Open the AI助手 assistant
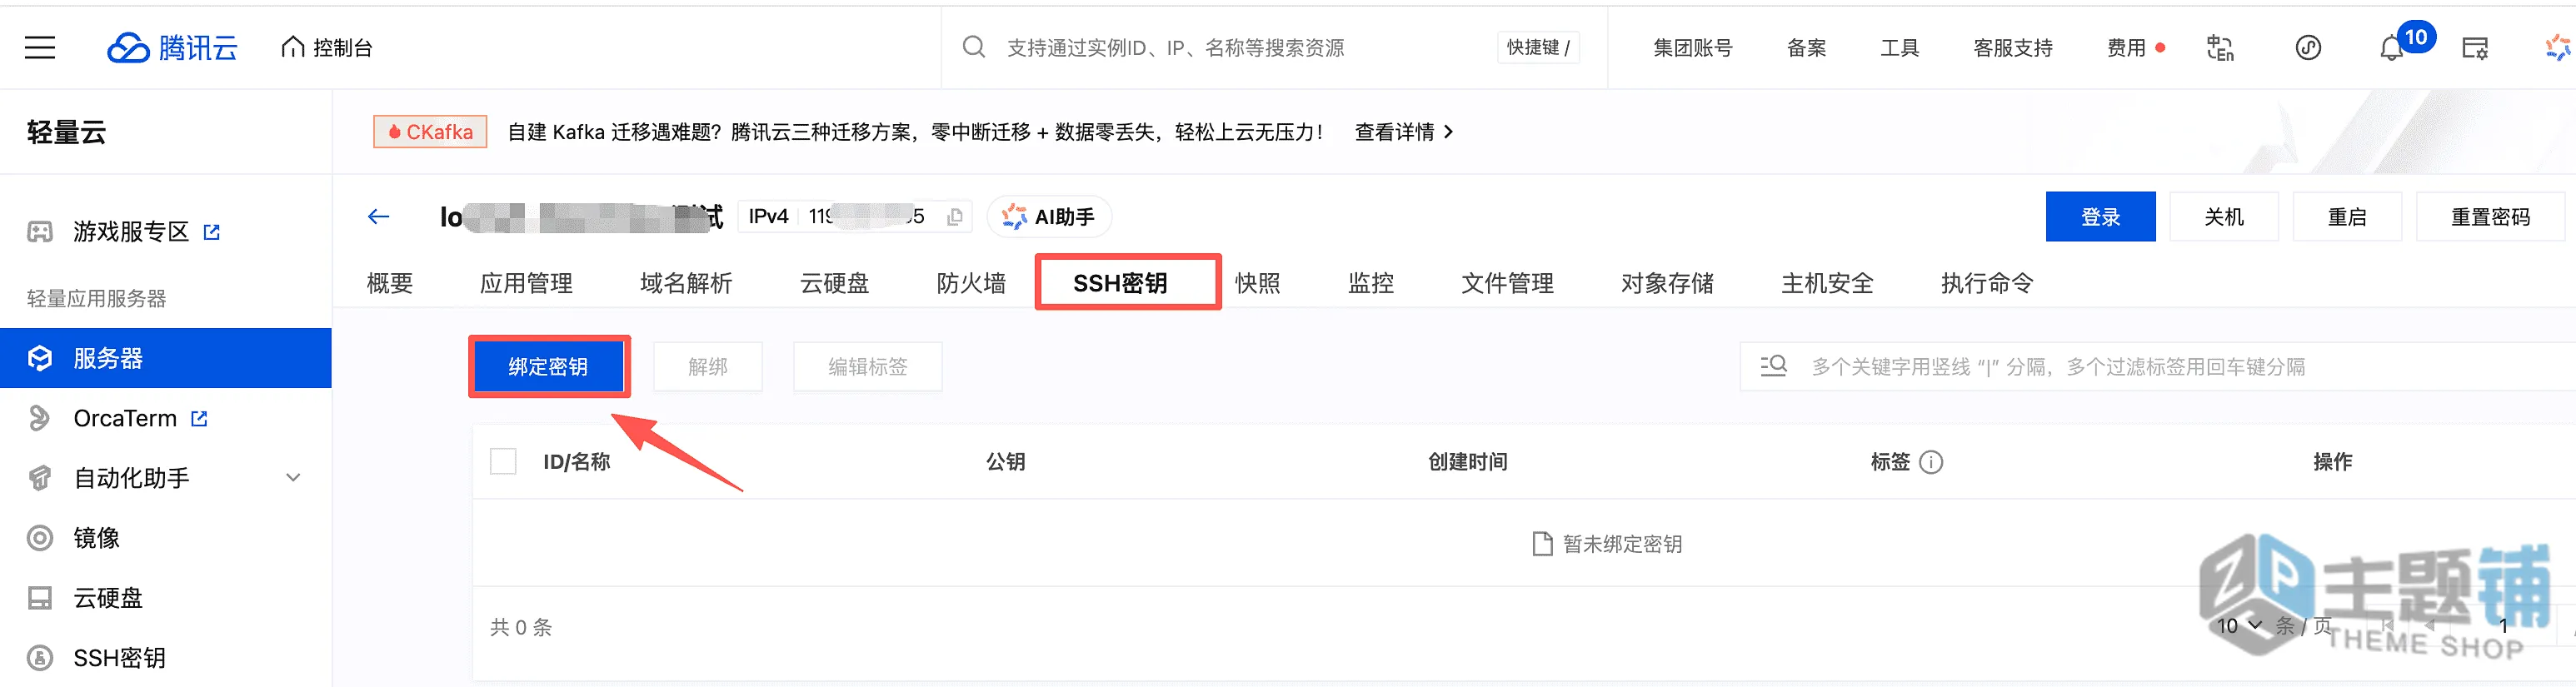The height and width of the screenshot is (687, 2576). (1049, 216)
